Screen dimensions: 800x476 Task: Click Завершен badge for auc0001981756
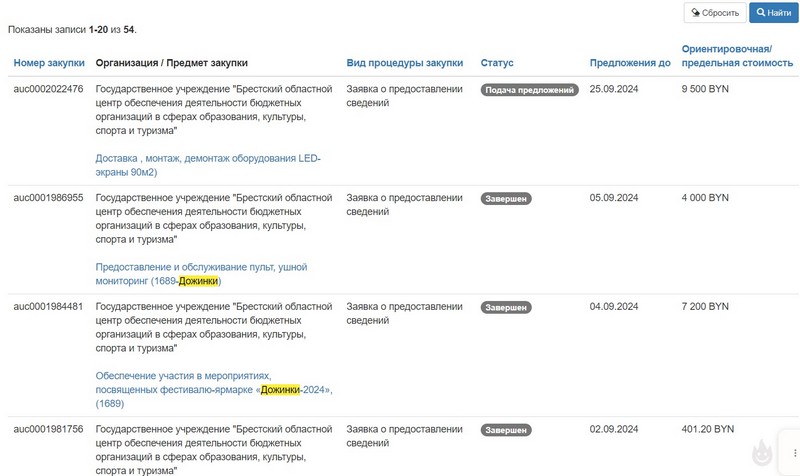pyautogui.click(x=506, y=430)
